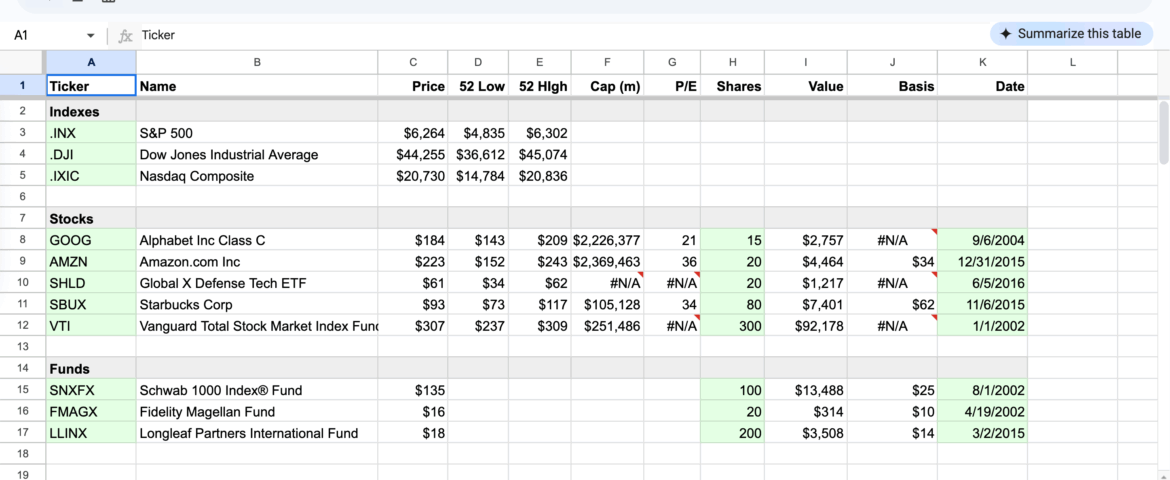Click the vertical scrollbar thumb

[x=1163, y=133]
